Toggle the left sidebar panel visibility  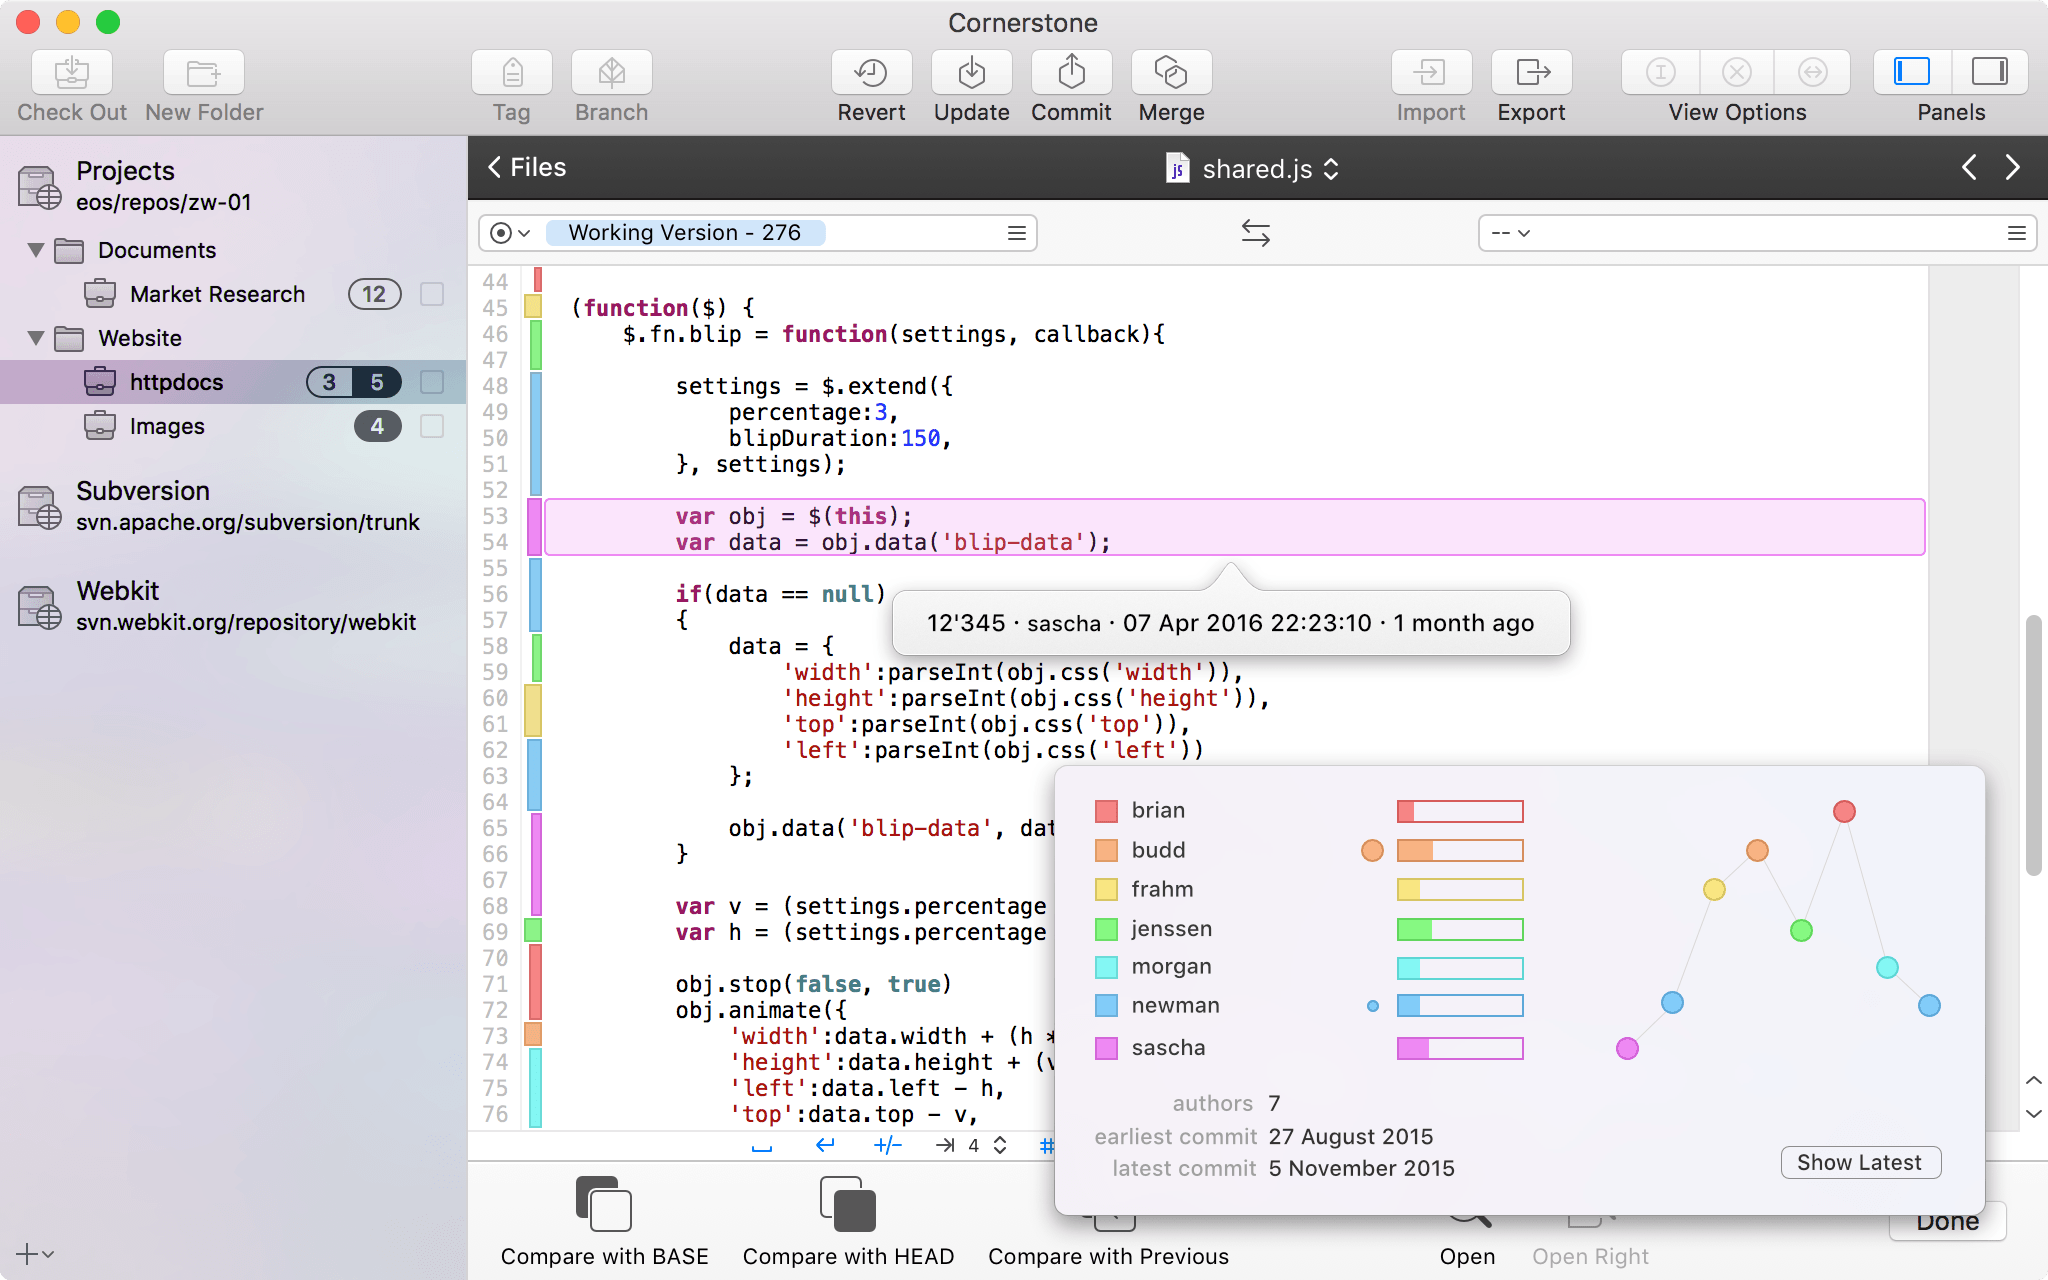click(x=1911, y=72)
